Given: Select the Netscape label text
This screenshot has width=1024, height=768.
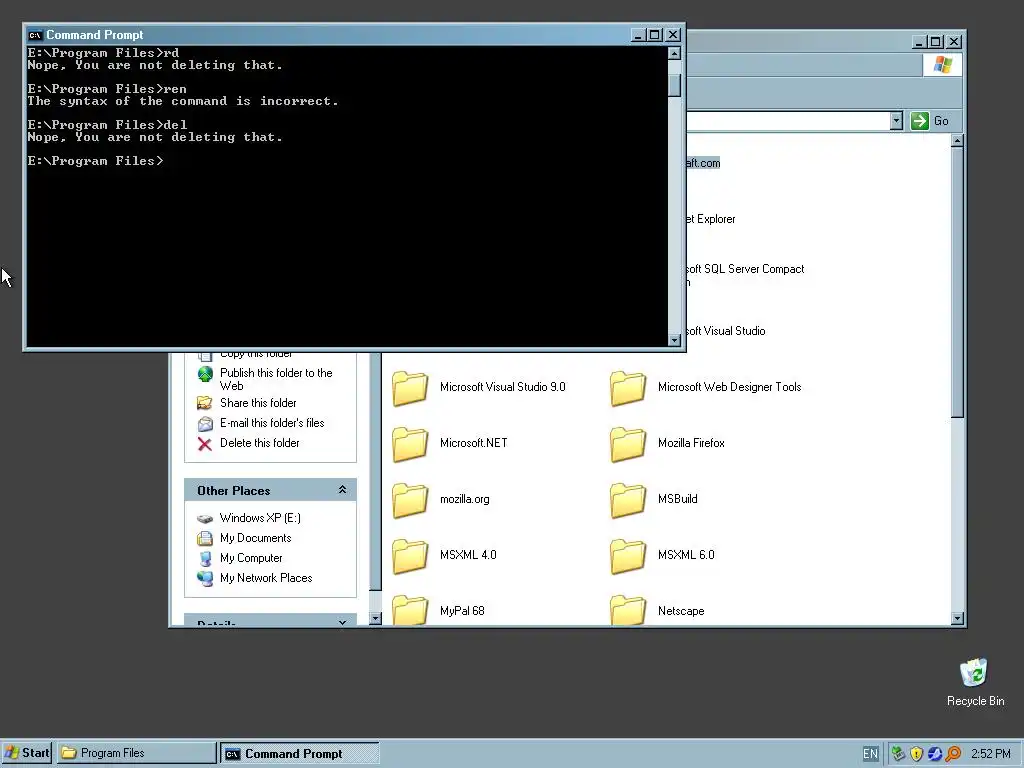Looking at the screenshot, I should (681, 611).
